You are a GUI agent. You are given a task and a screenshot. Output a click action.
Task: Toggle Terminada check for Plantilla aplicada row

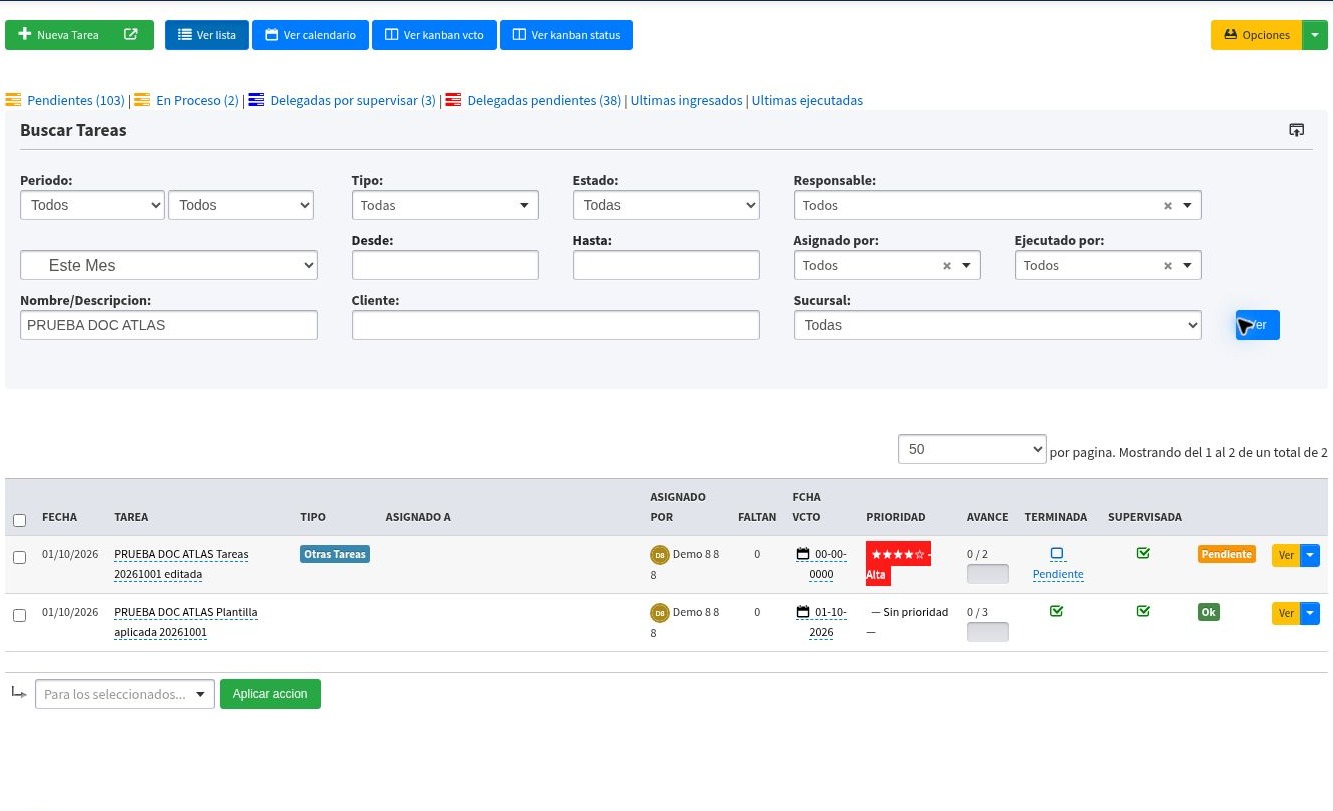[x=1057, y=611]
